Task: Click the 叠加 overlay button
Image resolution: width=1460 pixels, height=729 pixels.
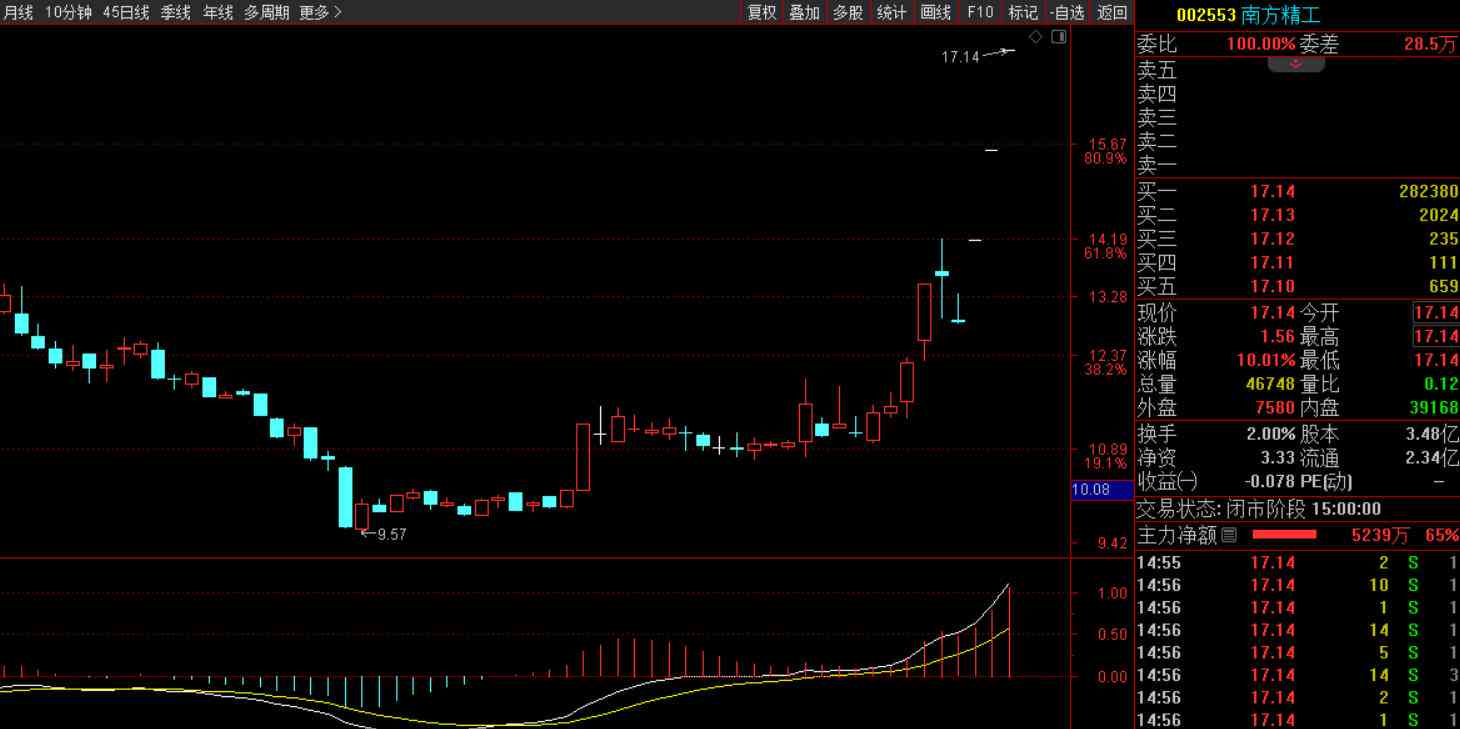Action: [x=805, y=12]
